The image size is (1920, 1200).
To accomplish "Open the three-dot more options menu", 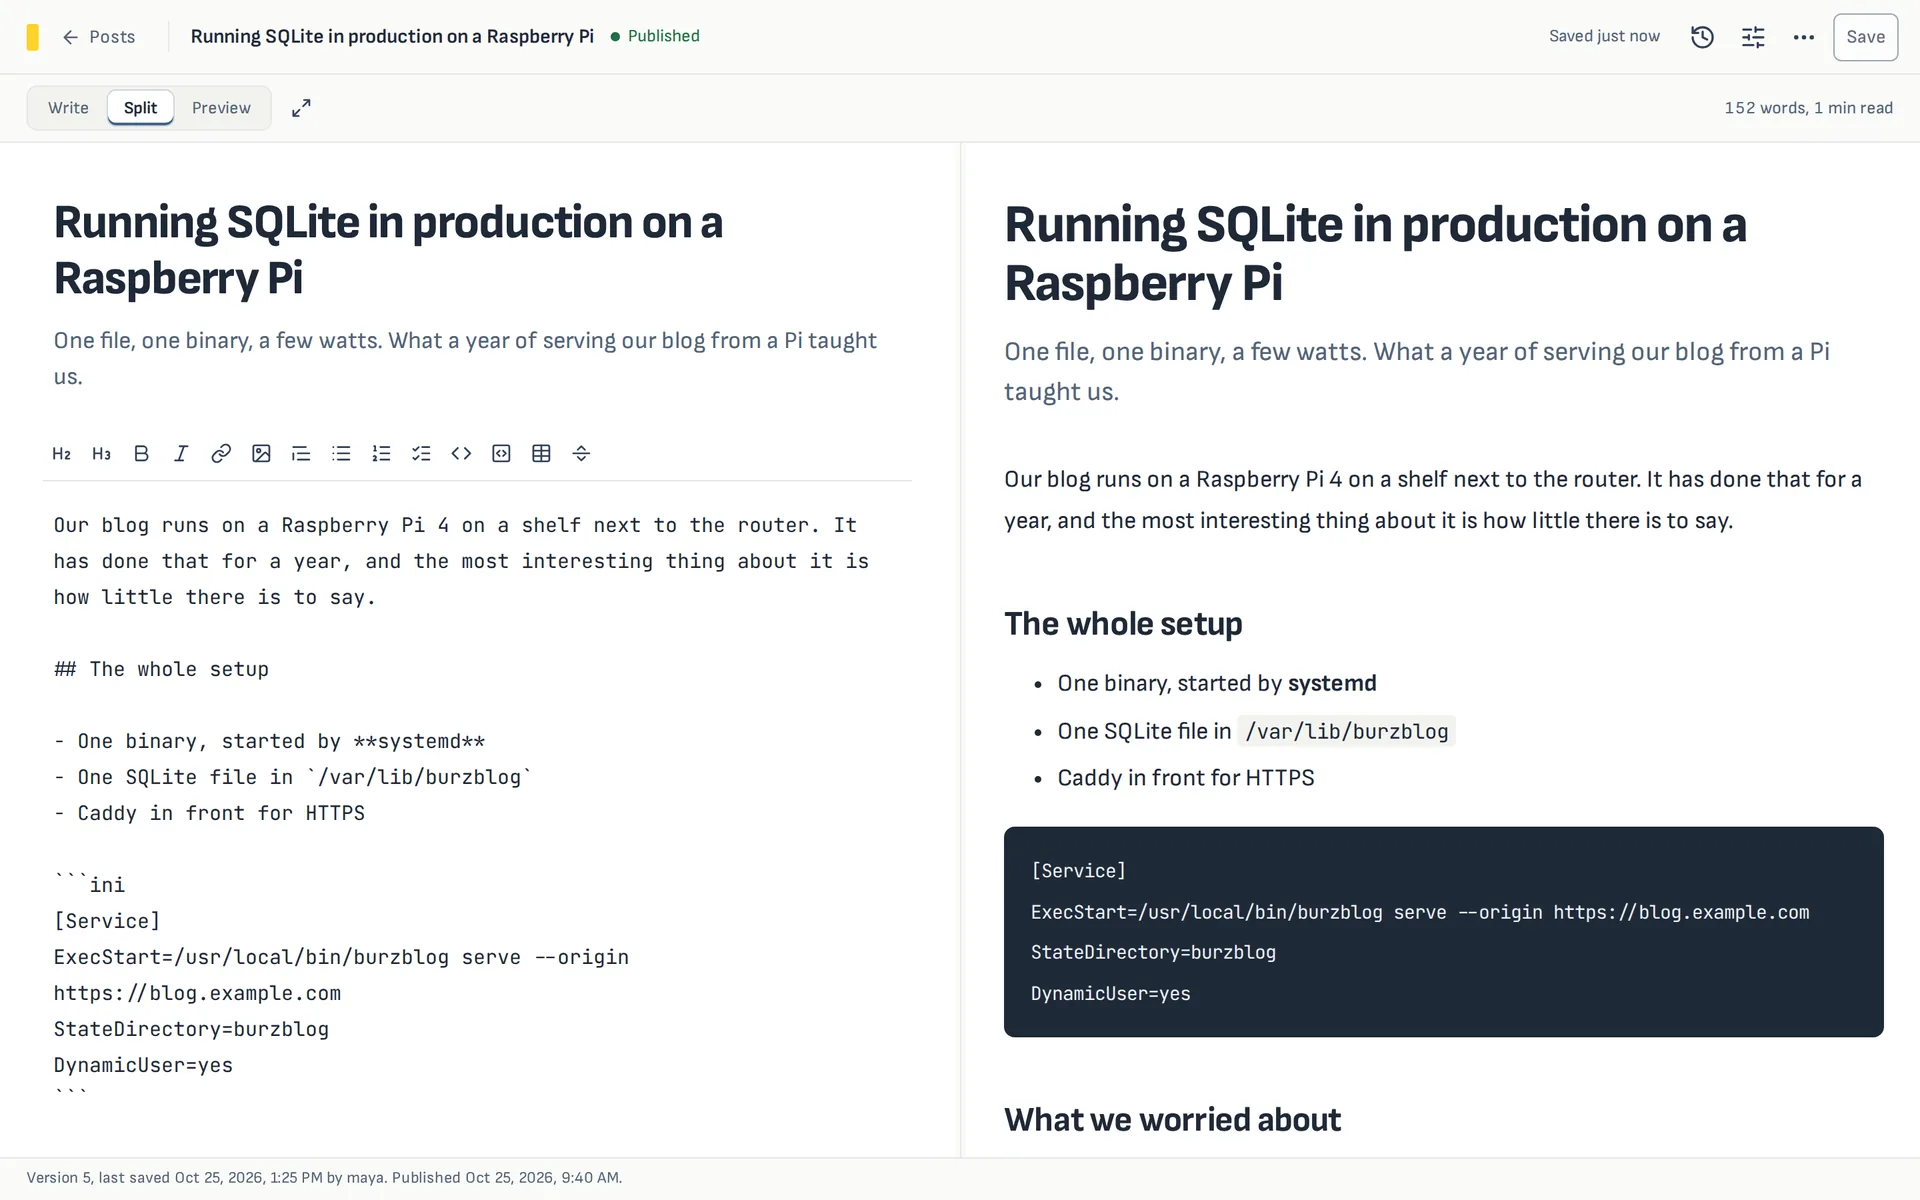I will (1804, 37).
